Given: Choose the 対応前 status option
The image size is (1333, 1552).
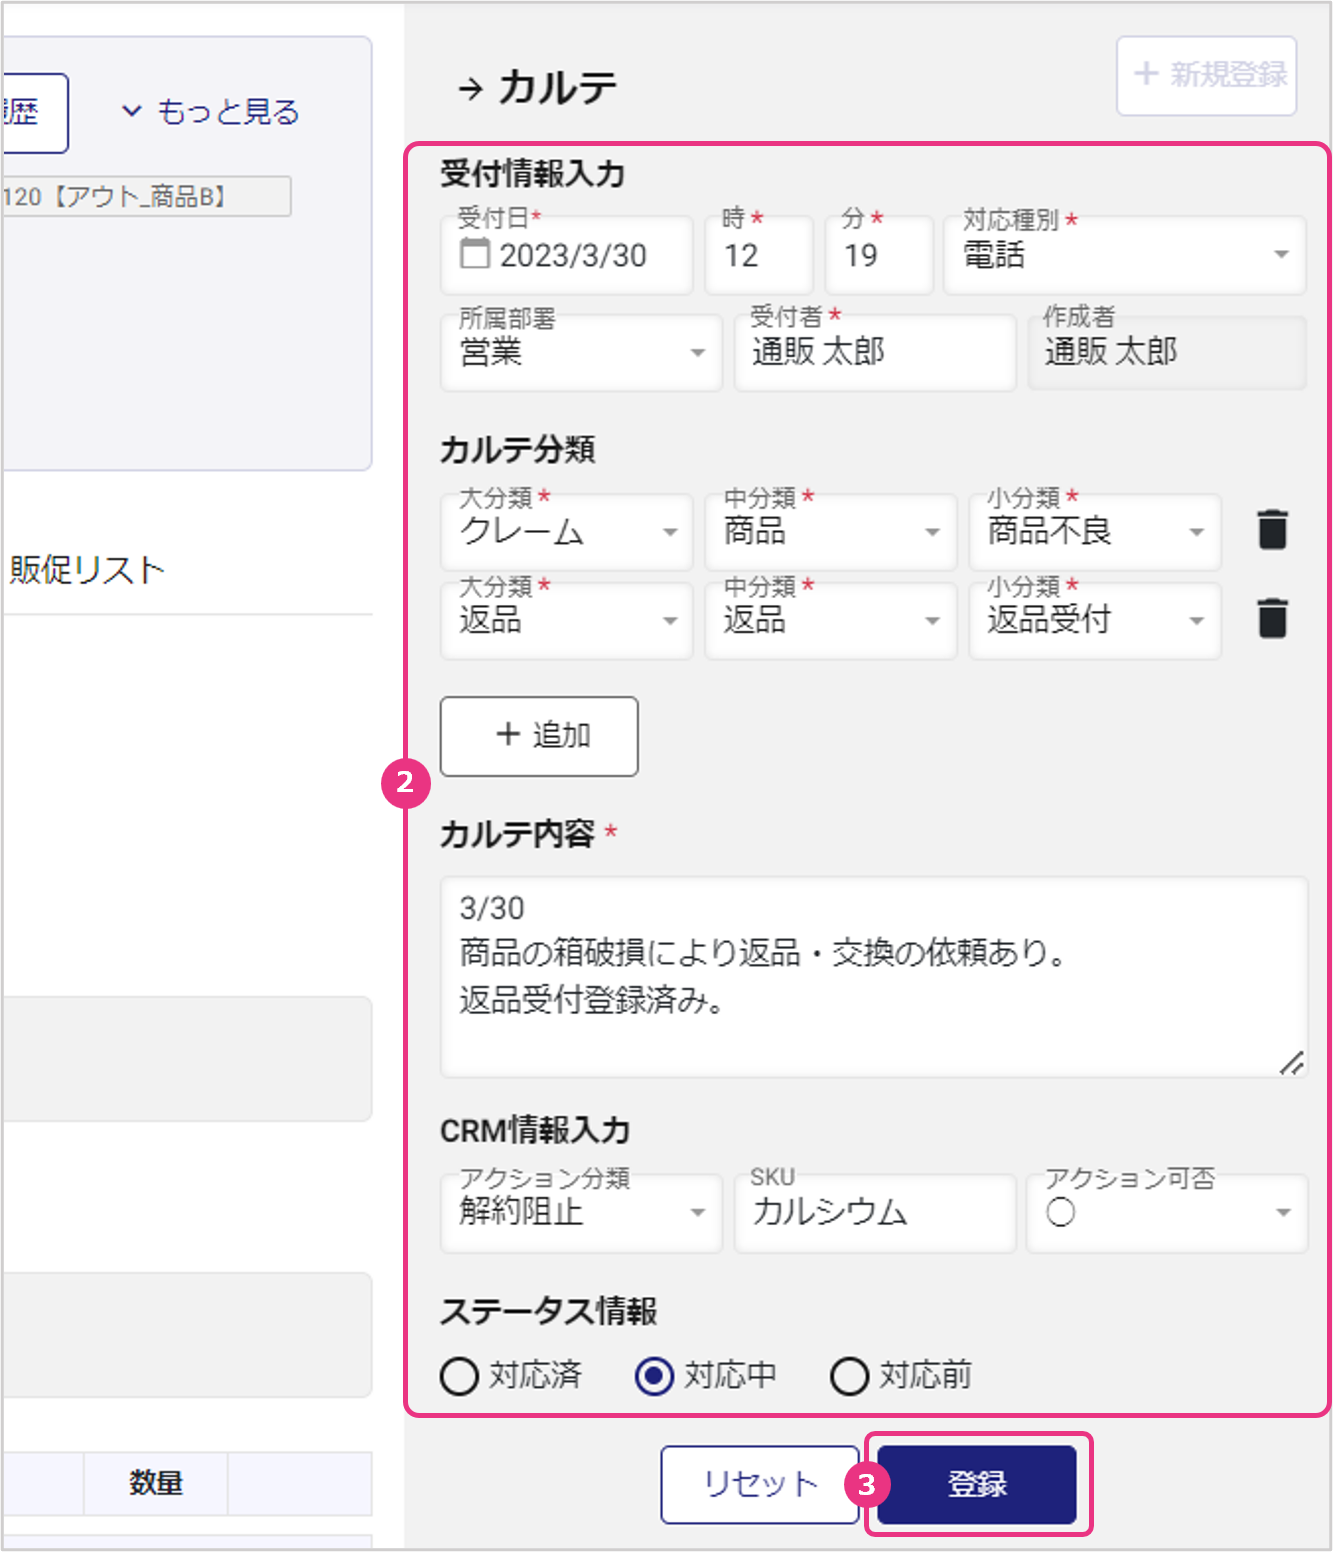Looking at the screenshot, I should coord(849,1376).
